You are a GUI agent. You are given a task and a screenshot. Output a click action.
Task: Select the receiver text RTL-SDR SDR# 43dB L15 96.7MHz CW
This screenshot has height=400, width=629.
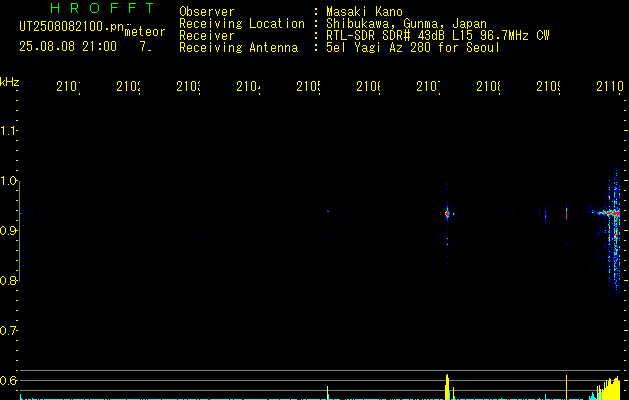point(438,36)
